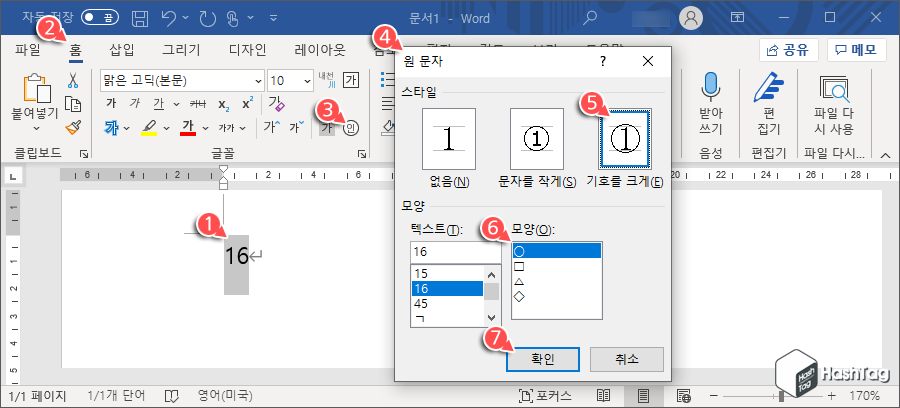Open ribbon display options icon
The width and height of the screenshot is (900, 408).
(x=738, y=18)
